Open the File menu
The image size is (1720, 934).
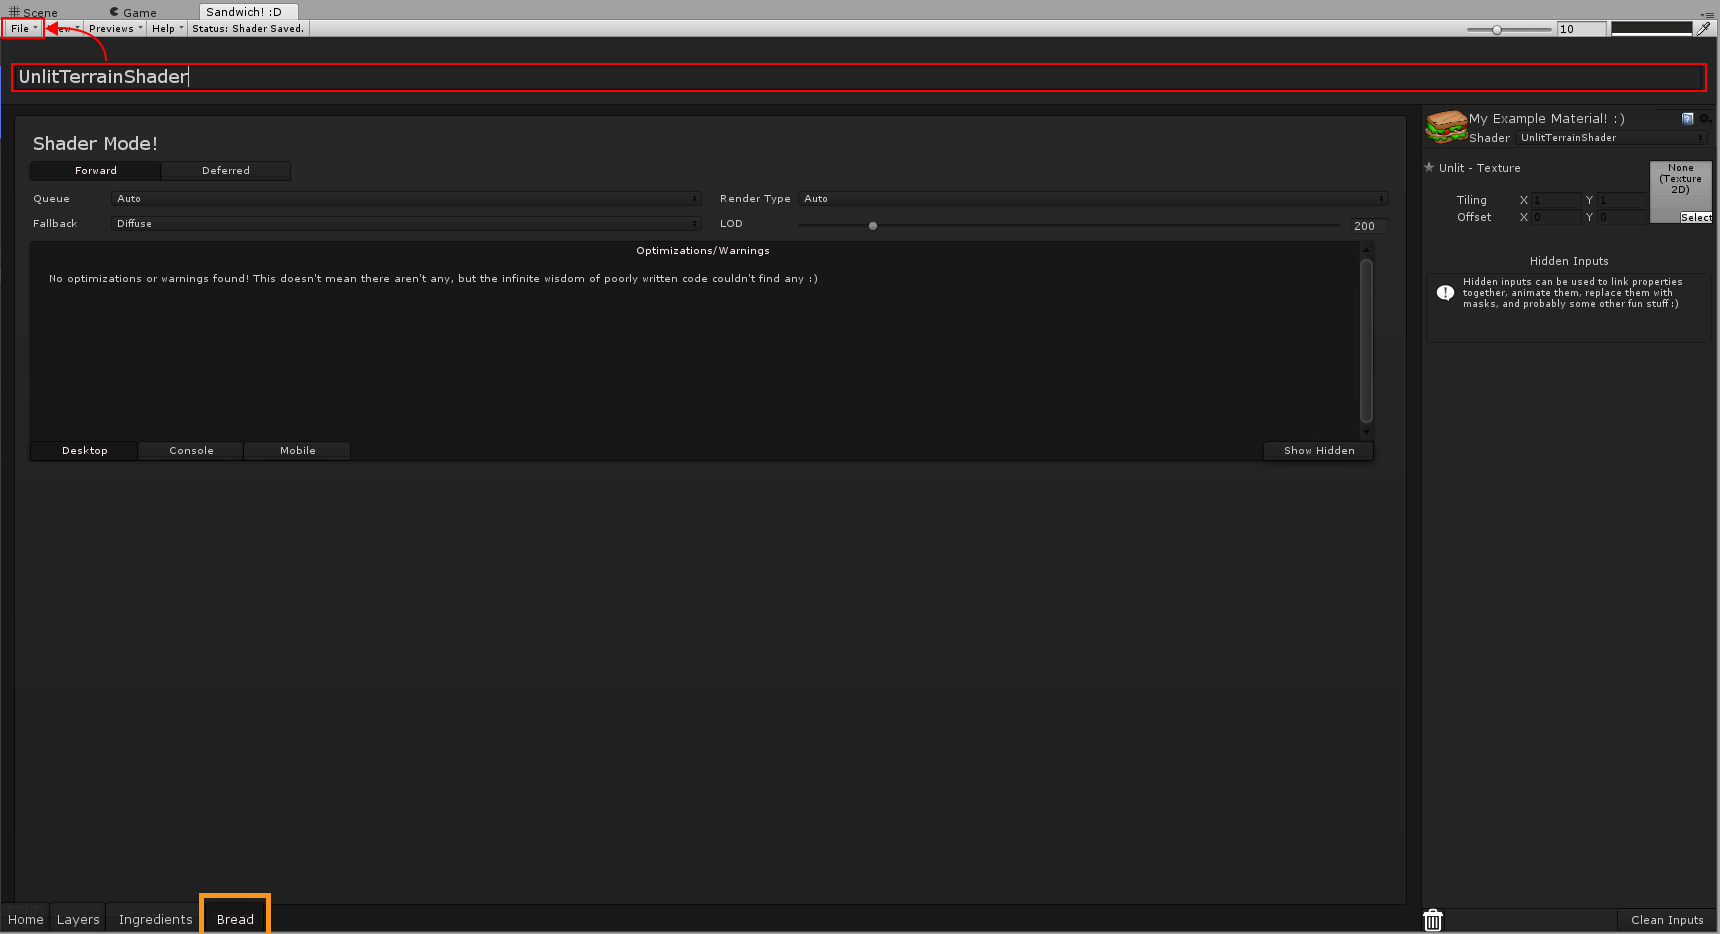(23, 28)
